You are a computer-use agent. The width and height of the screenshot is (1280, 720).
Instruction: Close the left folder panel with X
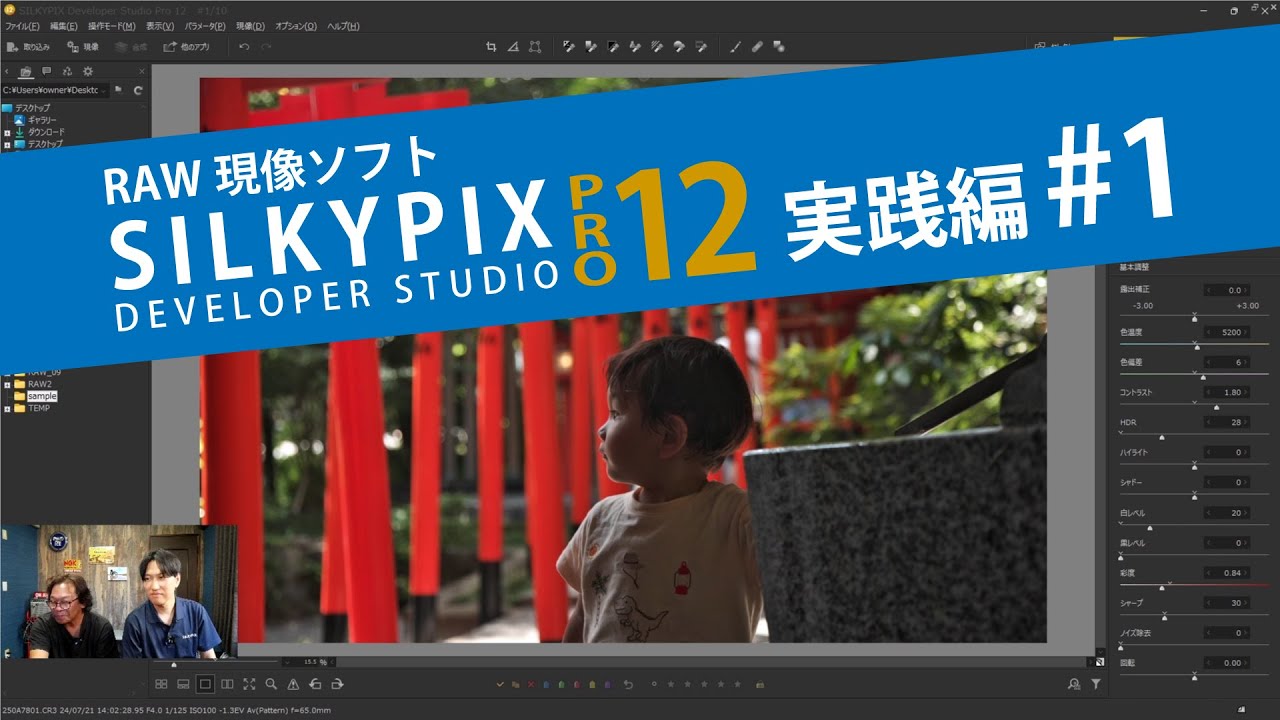[x=142, y=72]
